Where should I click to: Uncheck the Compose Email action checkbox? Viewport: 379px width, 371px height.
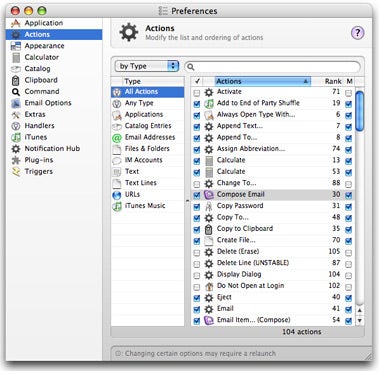(x=197, y=195)
